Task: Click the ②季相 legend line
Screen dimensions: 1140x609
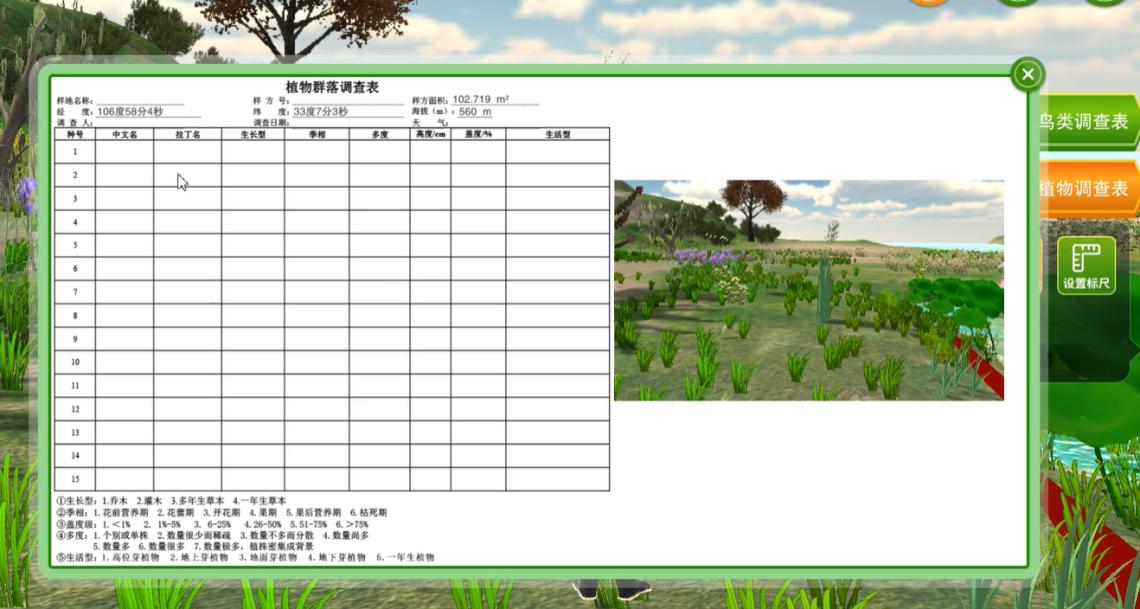Action: [222, 512]
